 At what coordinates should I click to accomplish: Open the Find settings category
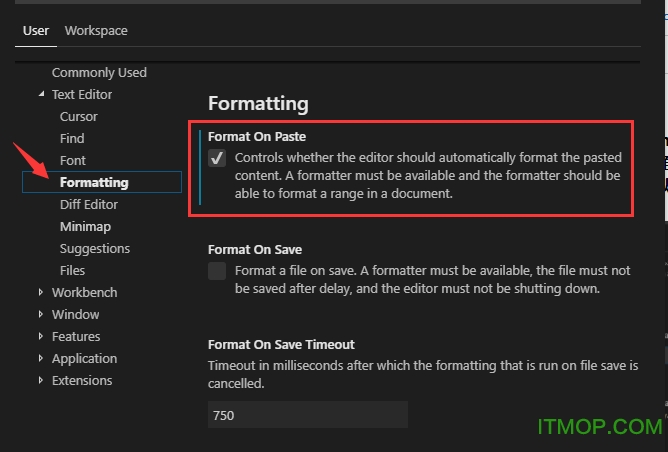[72, 139]
